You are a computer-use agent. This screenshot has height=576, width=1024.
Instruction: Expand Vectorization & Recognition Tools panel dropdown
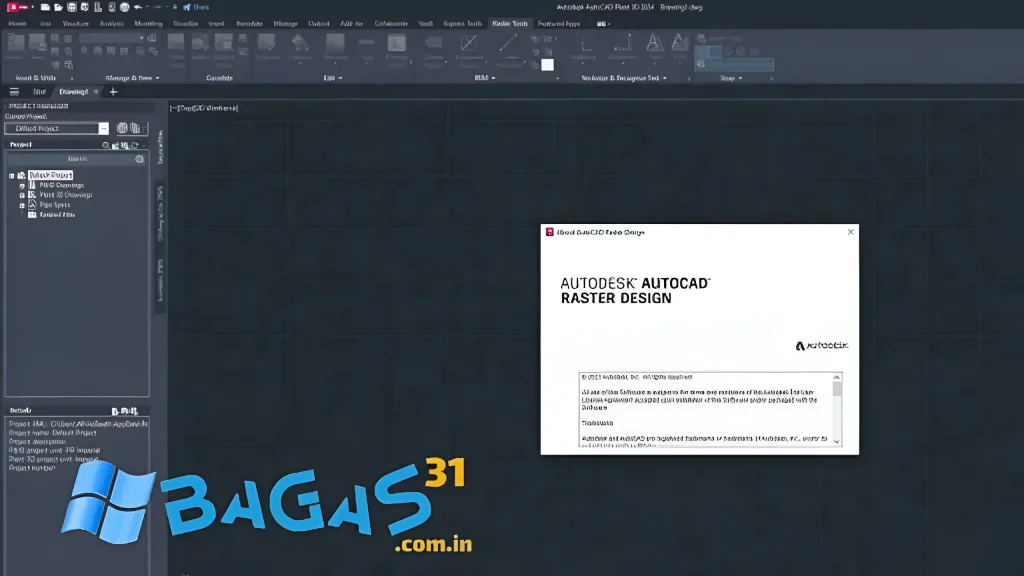point(665,78)
